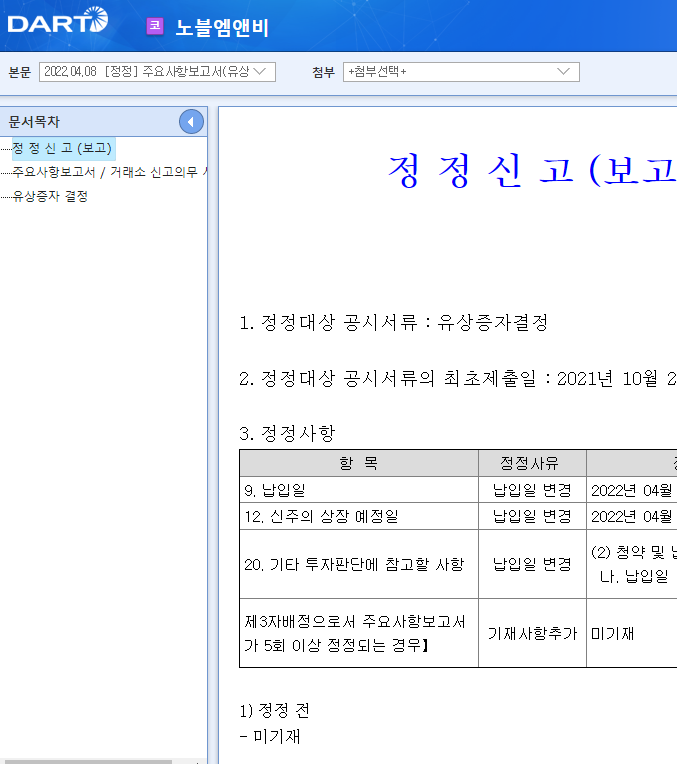Open the 첨부 attachment selection dropdown
Viewport: 677px width, 764px height.
coord(461,72)
